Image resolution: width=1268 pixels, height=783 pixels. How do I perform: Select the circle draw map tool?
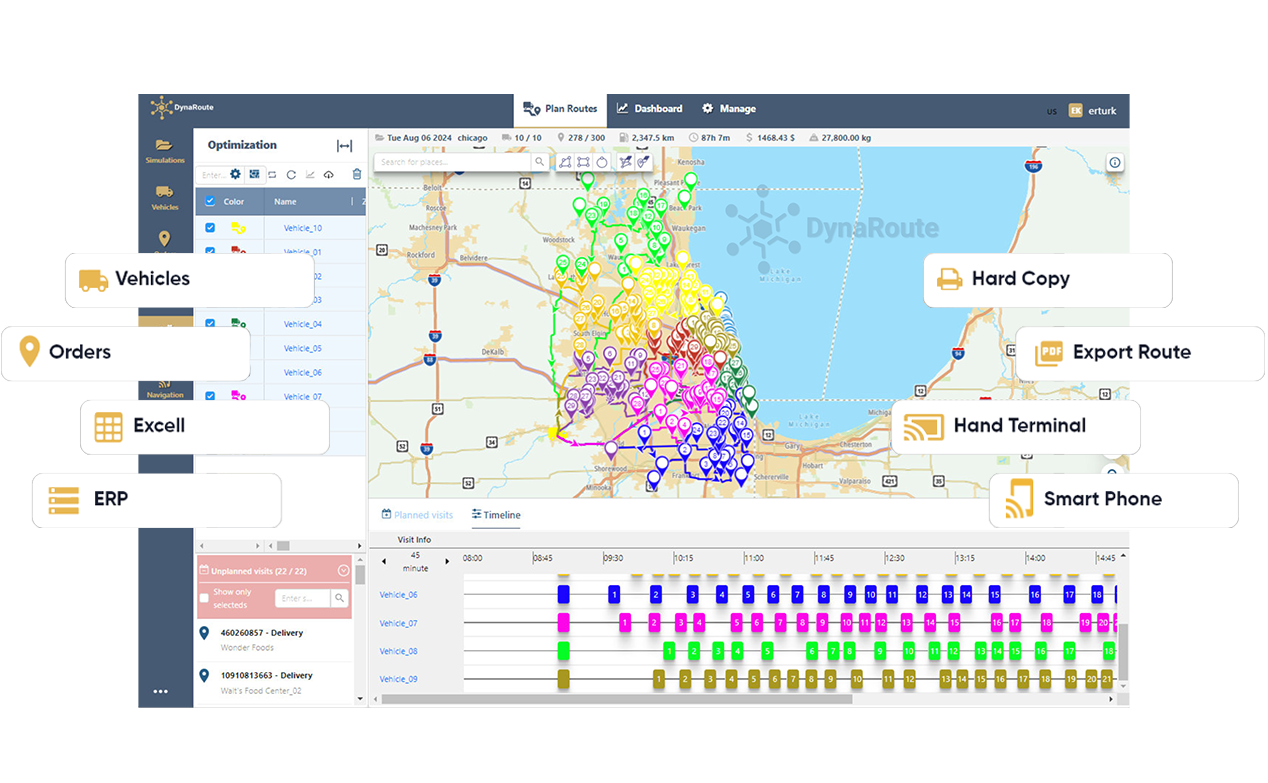pyautogui.click(x=602, y=161)
